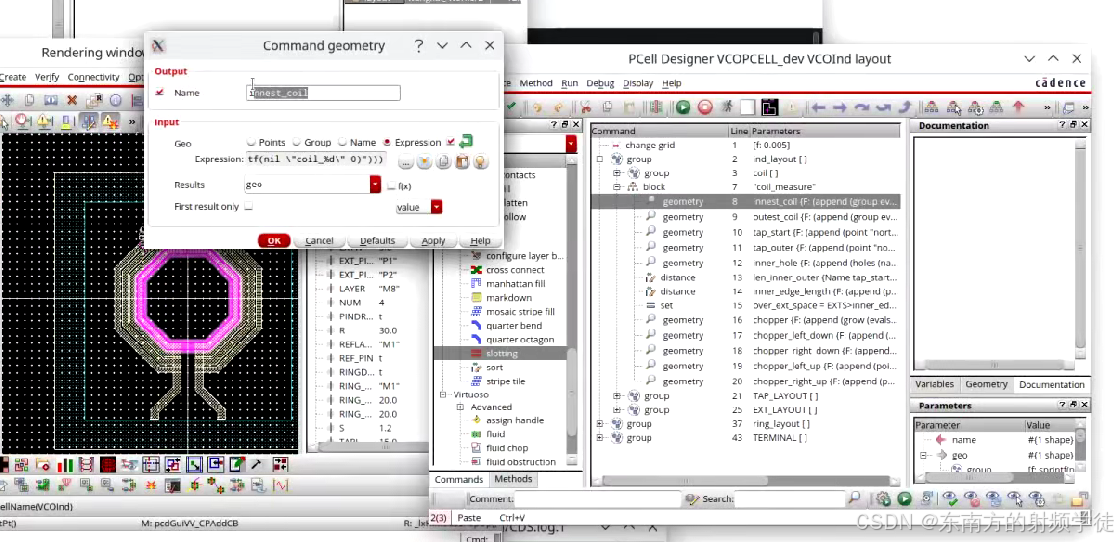The height and width of the screenshot is (542, 1118).
Task: Click the cross connect command in the list
Action: tap(514, 270)
